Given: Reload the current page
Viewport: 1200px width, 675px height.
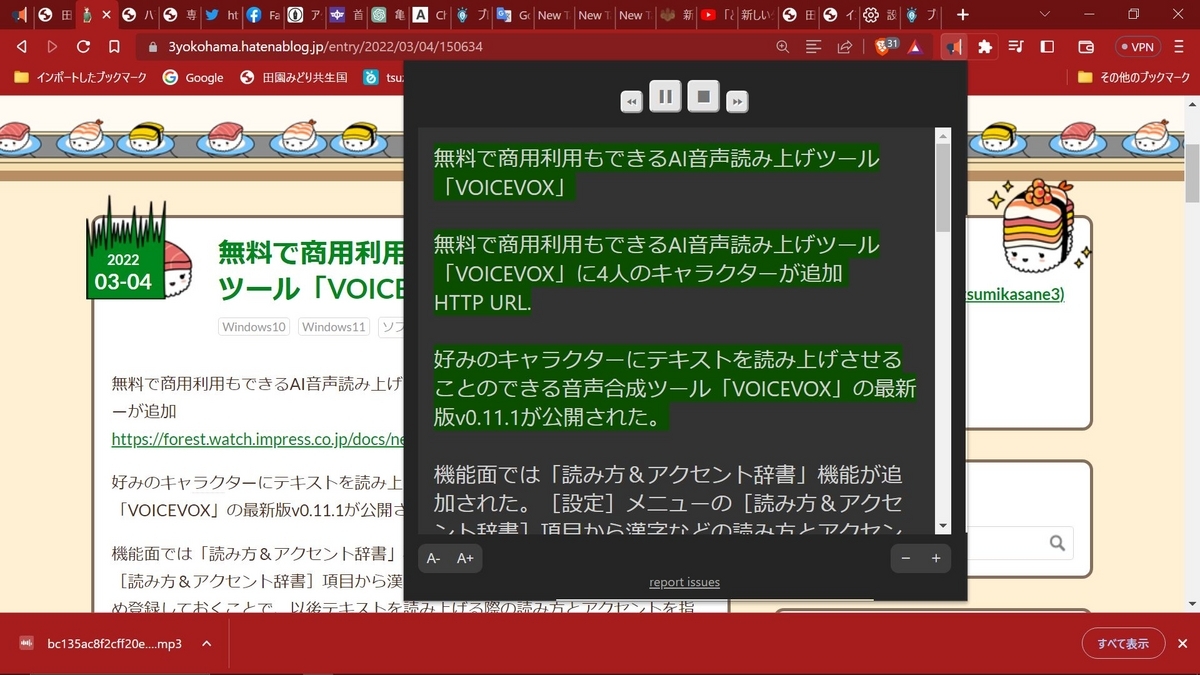Looking at the screenshot, I should click(x=83, y=46).
